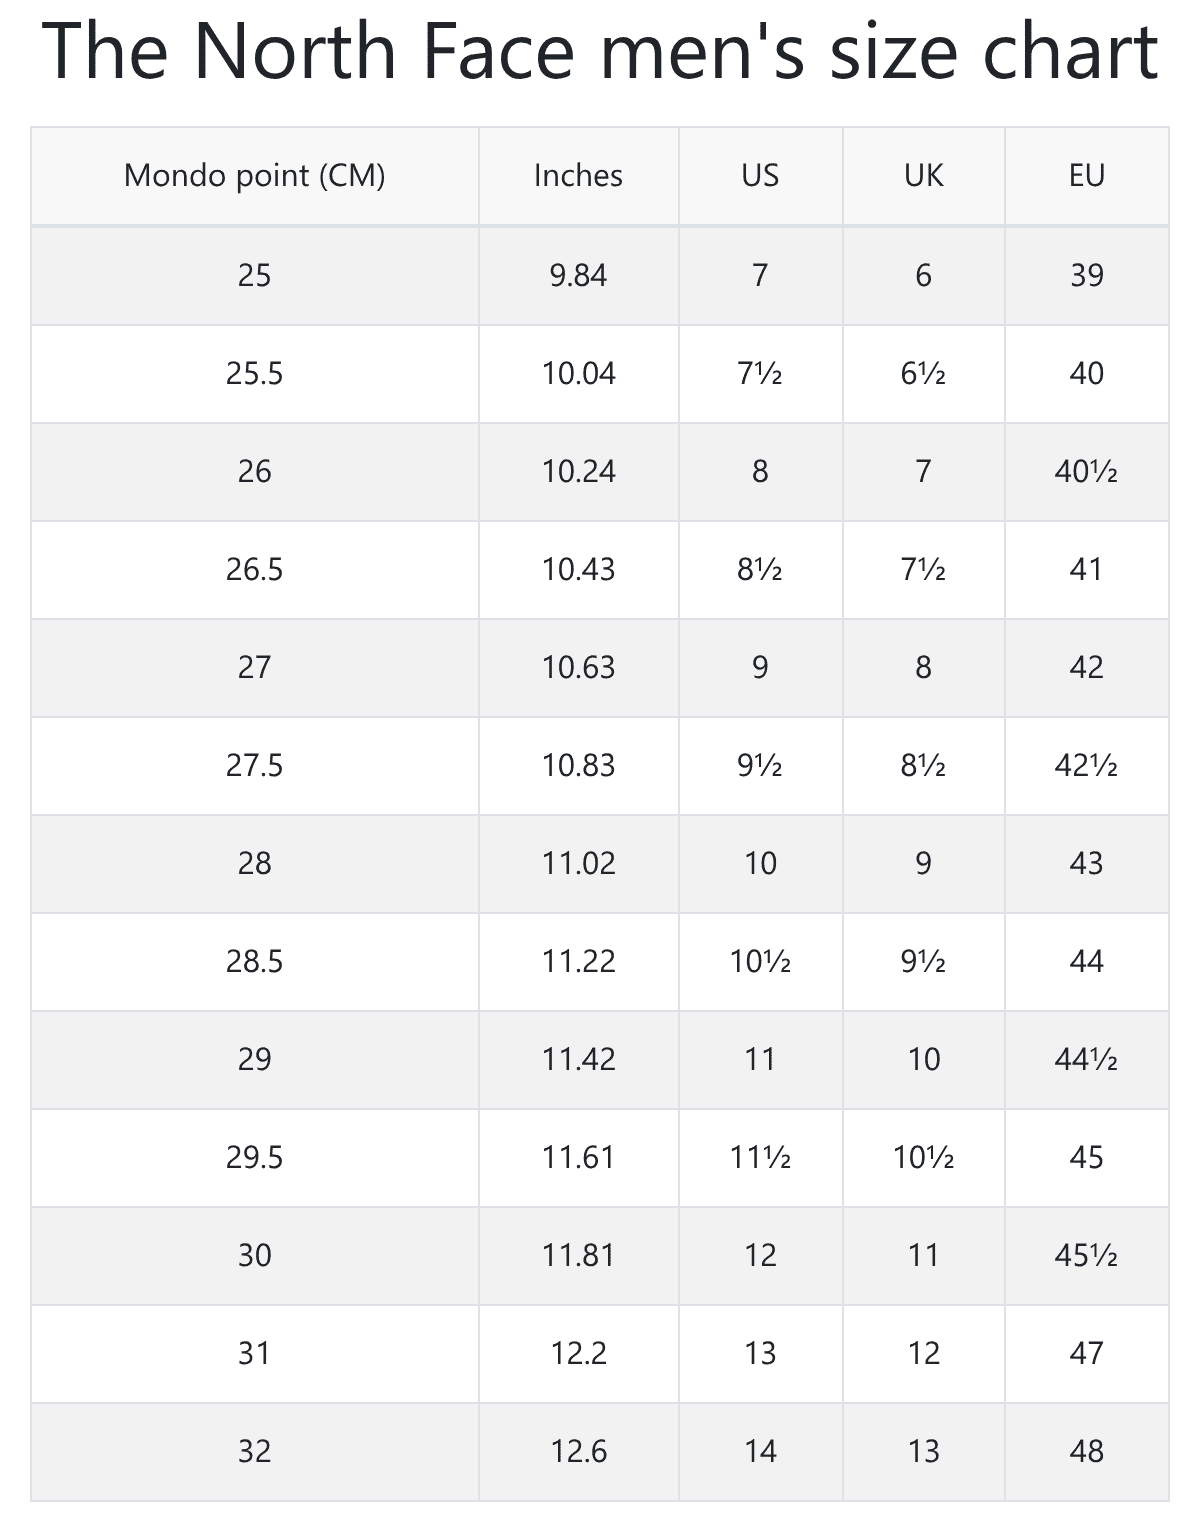Click the 10.83 inches cell
The height and width of the screenshot is (1532, 1200).
click(x=578, y=765)
